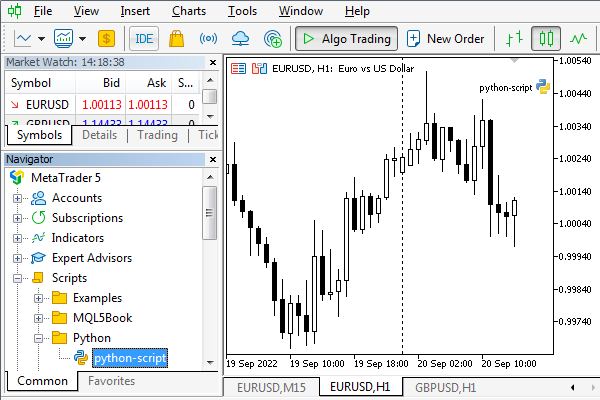The image size is (600, 400).
Task: Open the View menu
Action: 86,11
